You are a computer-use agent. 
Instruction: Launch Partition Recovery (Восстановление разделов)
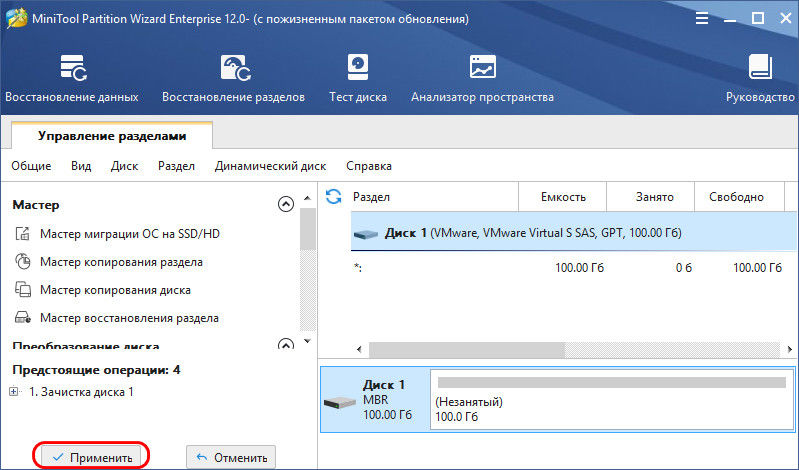[233, 79]
